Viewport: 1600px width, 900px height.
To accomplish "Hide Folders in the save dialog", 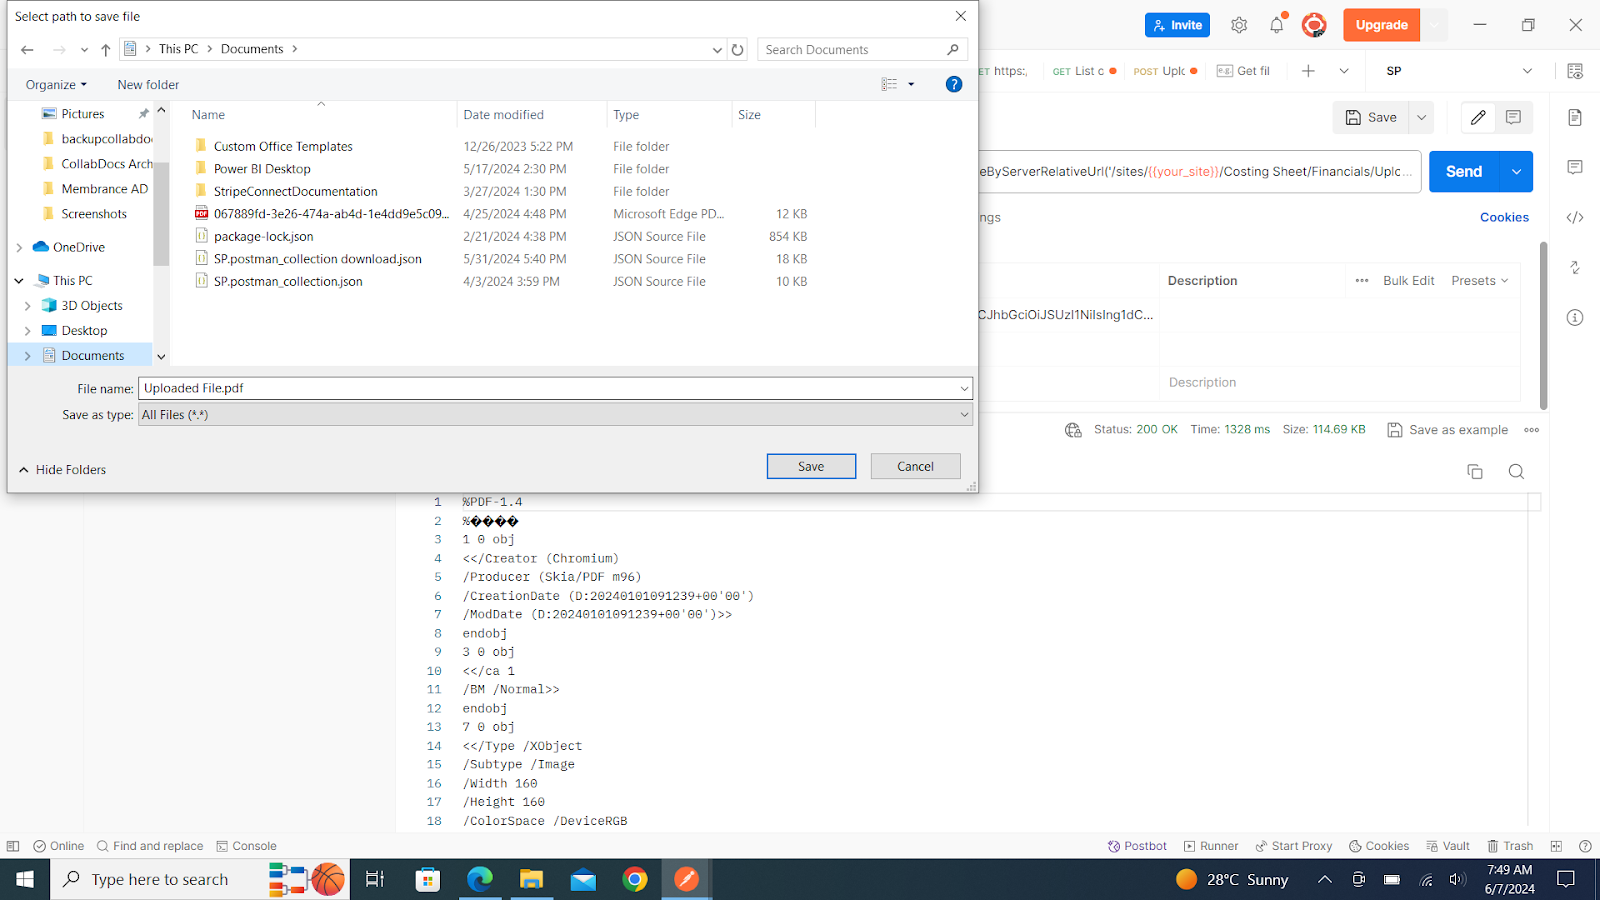I will click(x=62, y=470).
